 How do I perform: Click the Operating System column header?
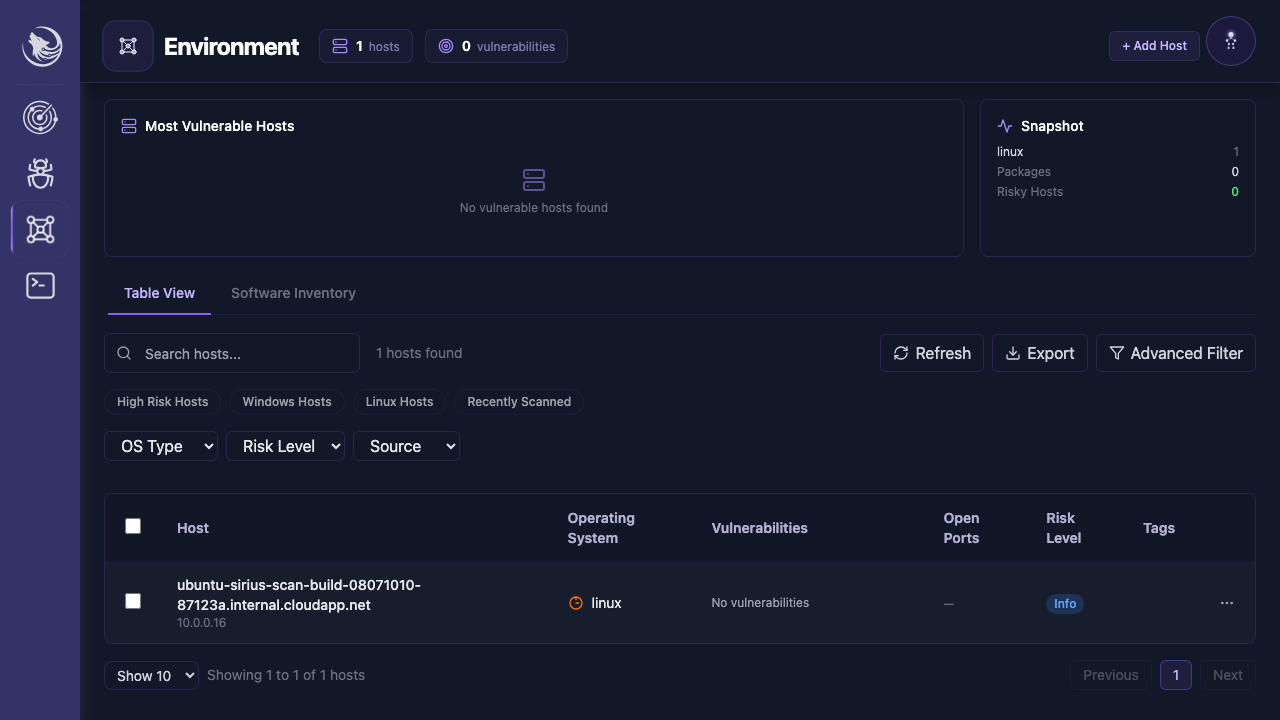[601, 528]
